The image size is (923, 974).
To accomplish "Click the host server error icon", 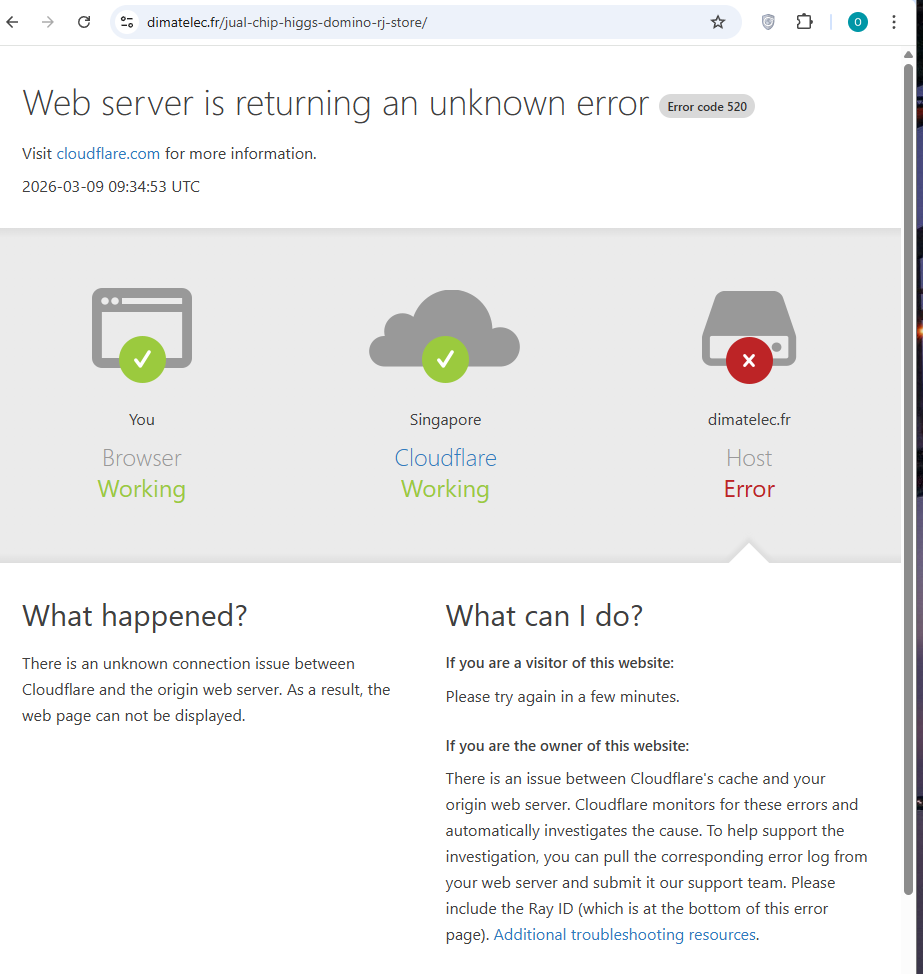I will pyautogui.click(x=749, y=337).
